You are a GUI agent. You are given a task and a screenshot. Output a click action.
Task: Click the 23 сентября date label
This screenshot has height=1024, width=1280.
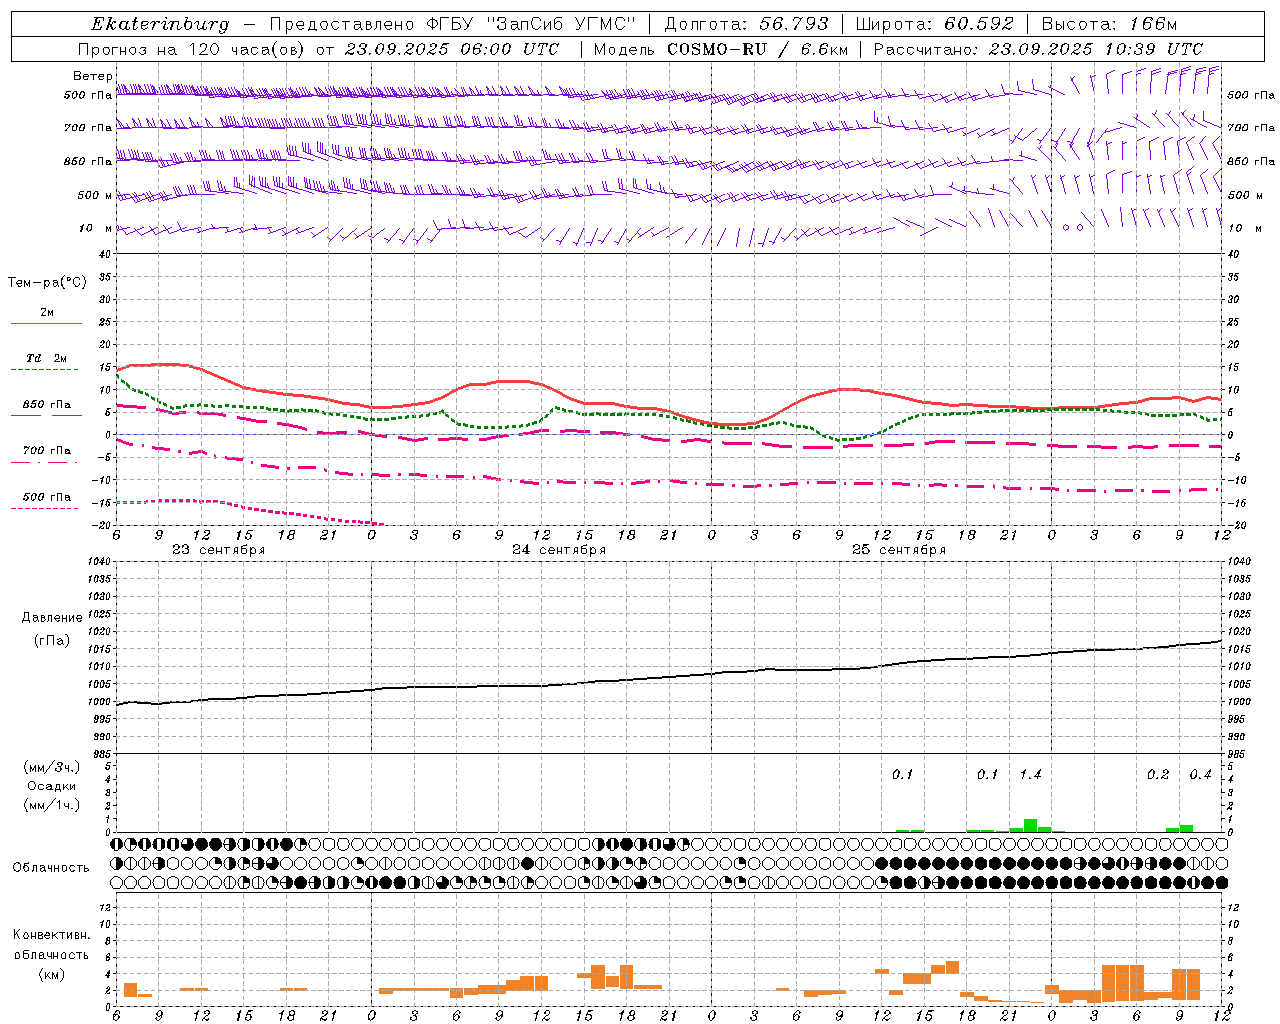218,550
